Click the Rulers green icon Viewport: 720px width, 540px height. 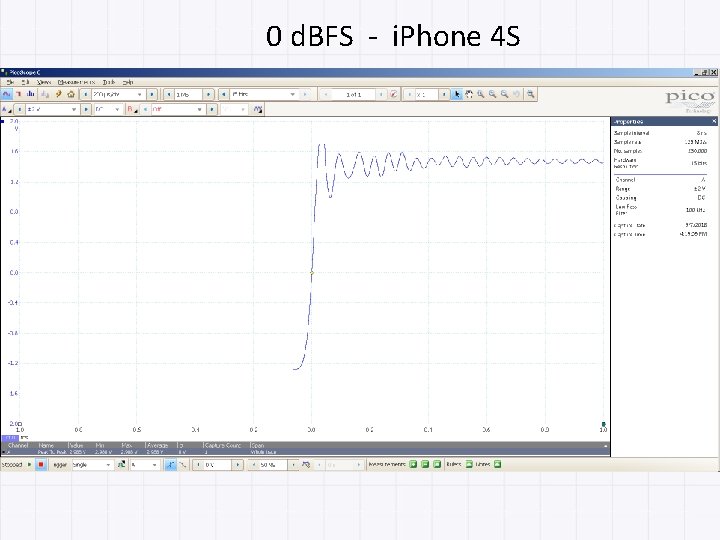tap(469, 464)
